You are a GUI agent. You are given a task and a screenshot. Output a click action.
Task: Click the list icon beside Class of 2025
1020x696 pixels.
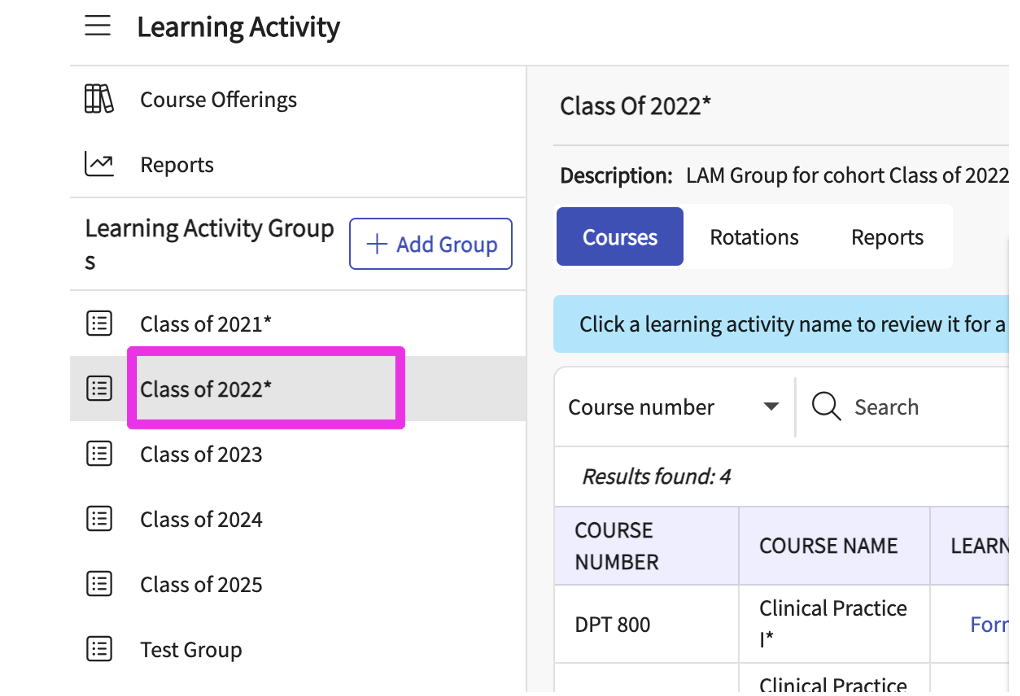point(99,584)
